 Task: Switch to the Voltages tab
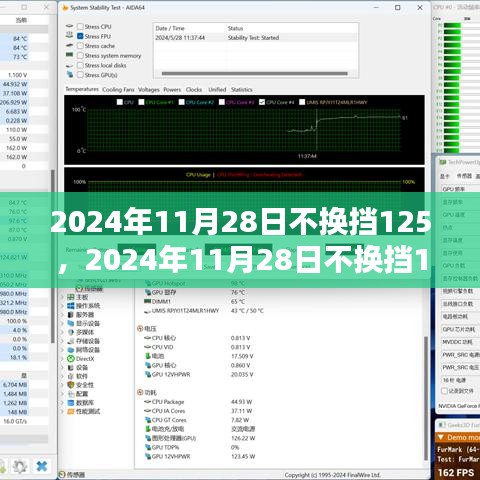[x=149, y=90]
